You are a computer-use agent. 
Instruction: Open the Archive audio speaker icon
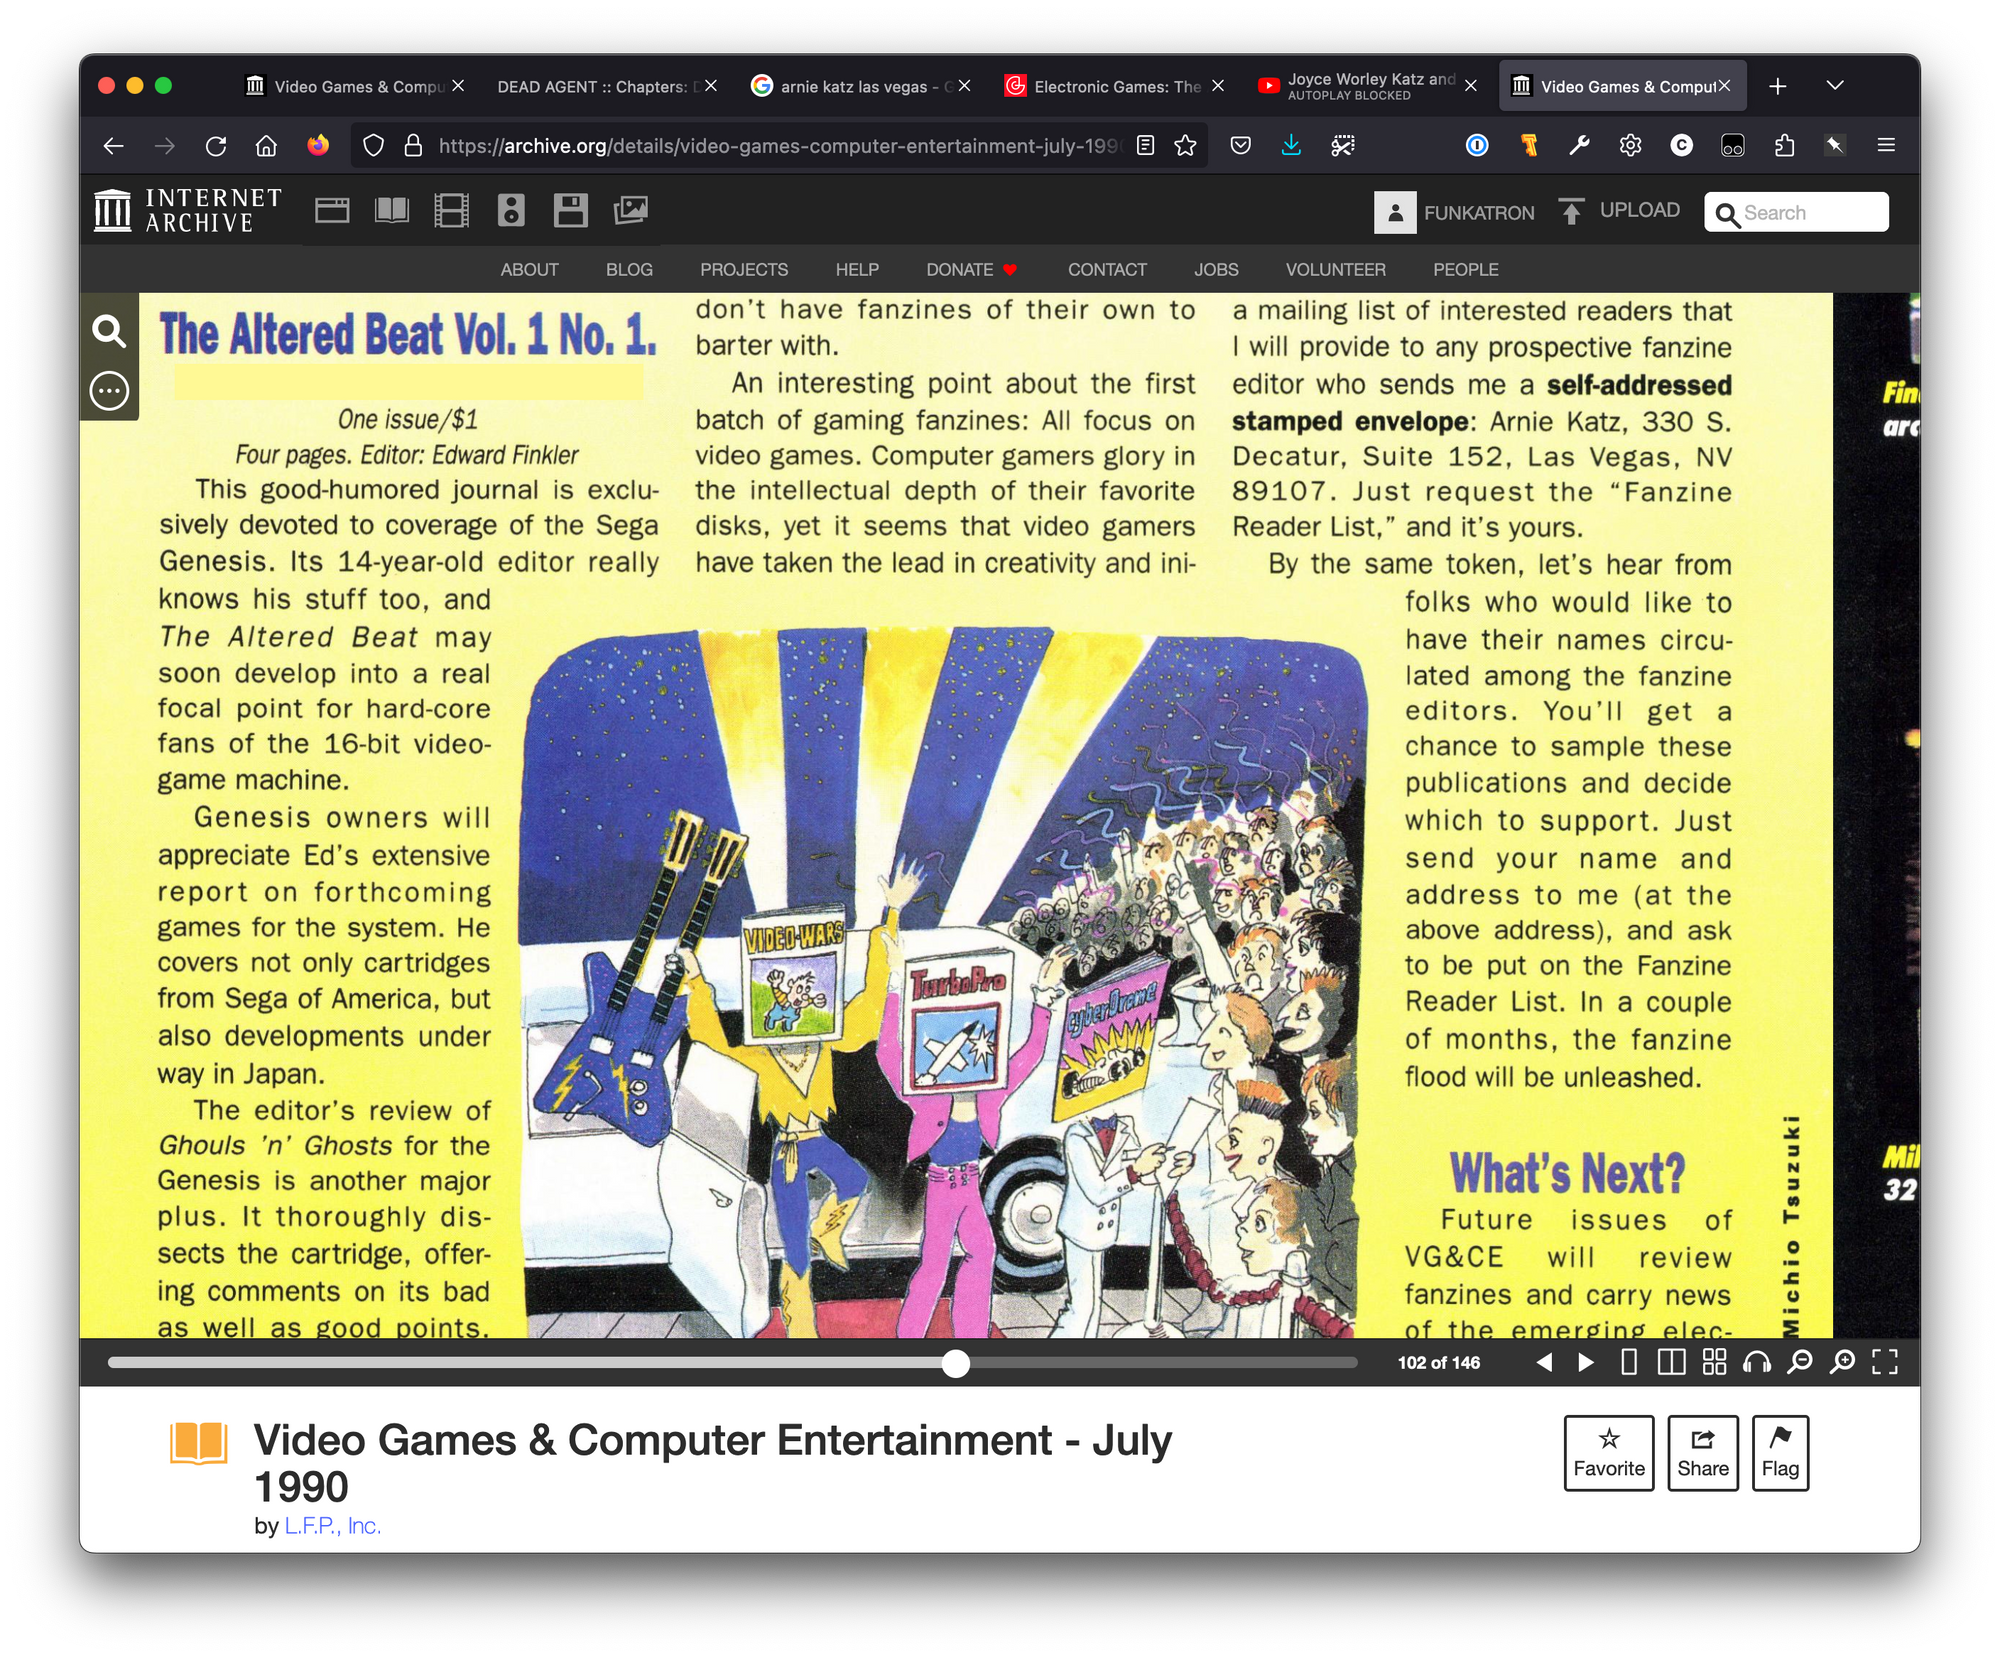[511, 211]
